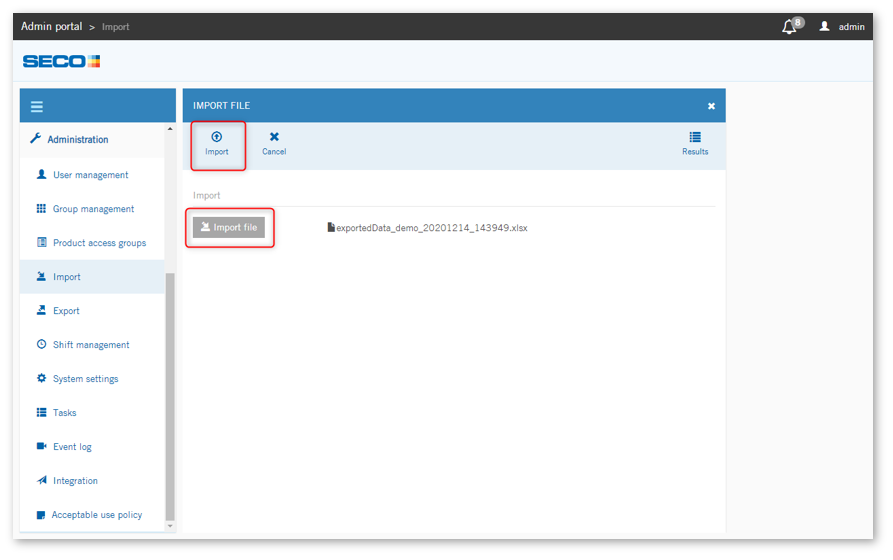The width and height of the screenshot is (893, 560).
Task: Click the Import section label above the button
Action: pos(206,195)
